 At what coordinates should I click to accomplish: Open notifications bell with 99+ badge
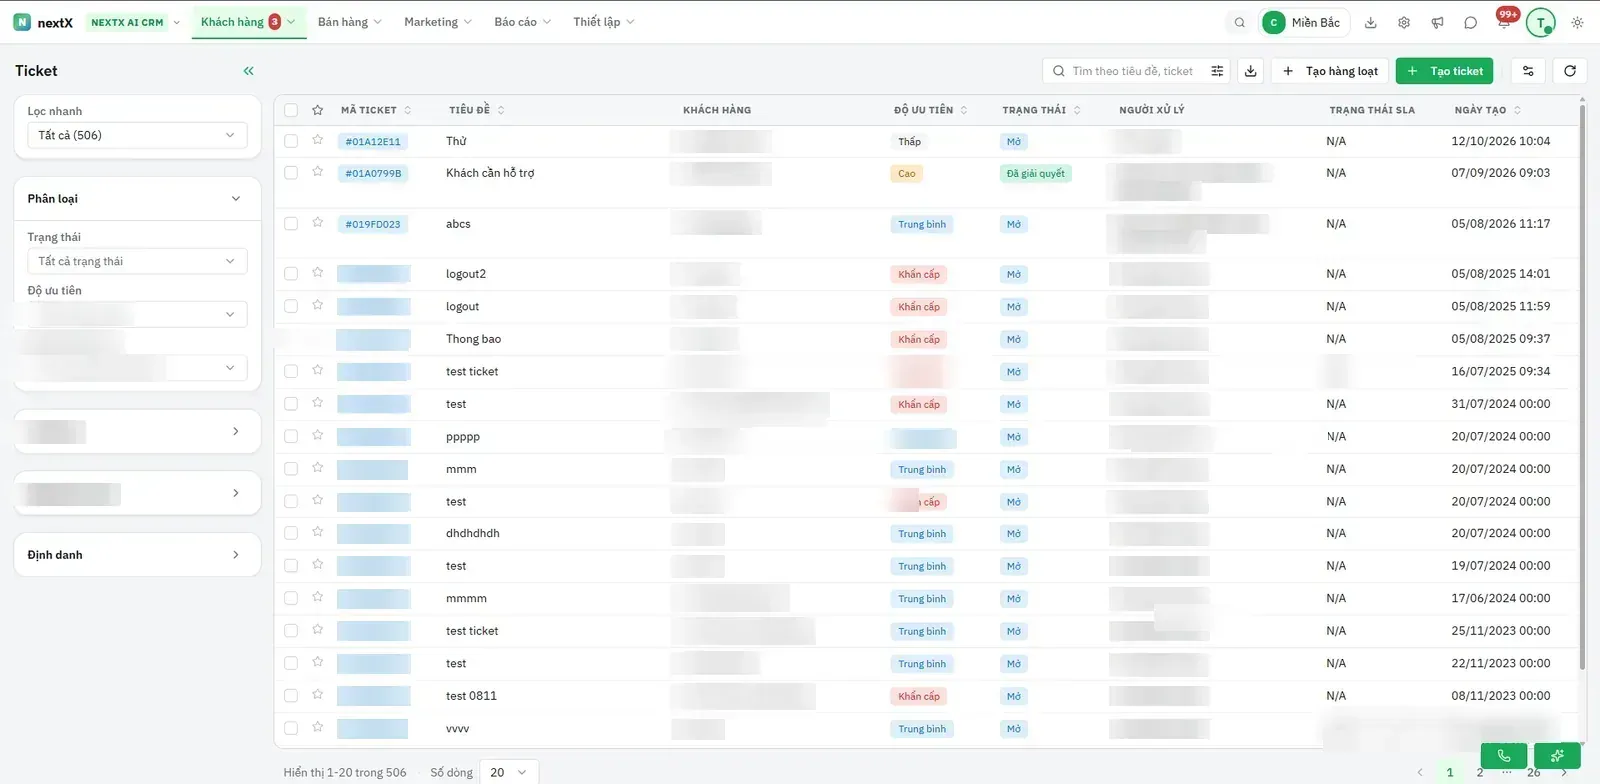click(1504, 21)
